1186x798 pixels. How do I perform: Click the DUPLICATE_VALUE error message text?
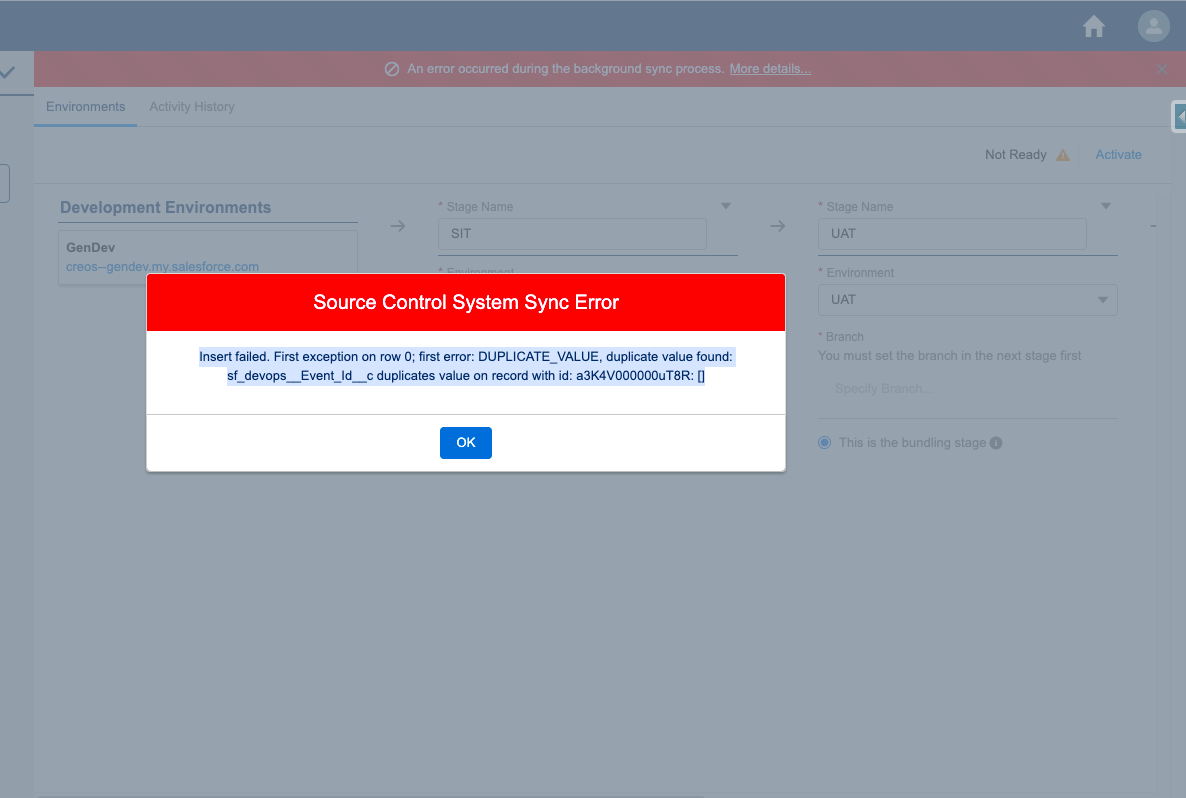[x=466, y=366]
